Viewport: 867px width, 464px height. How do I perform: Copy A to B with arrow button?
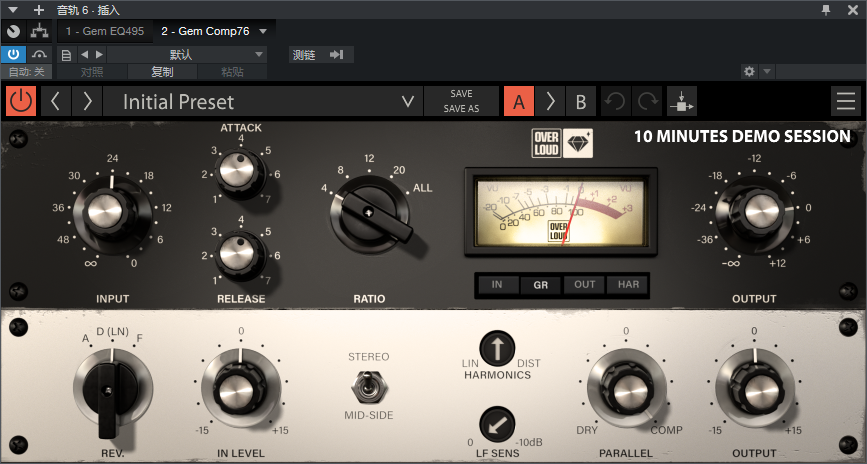550,101
